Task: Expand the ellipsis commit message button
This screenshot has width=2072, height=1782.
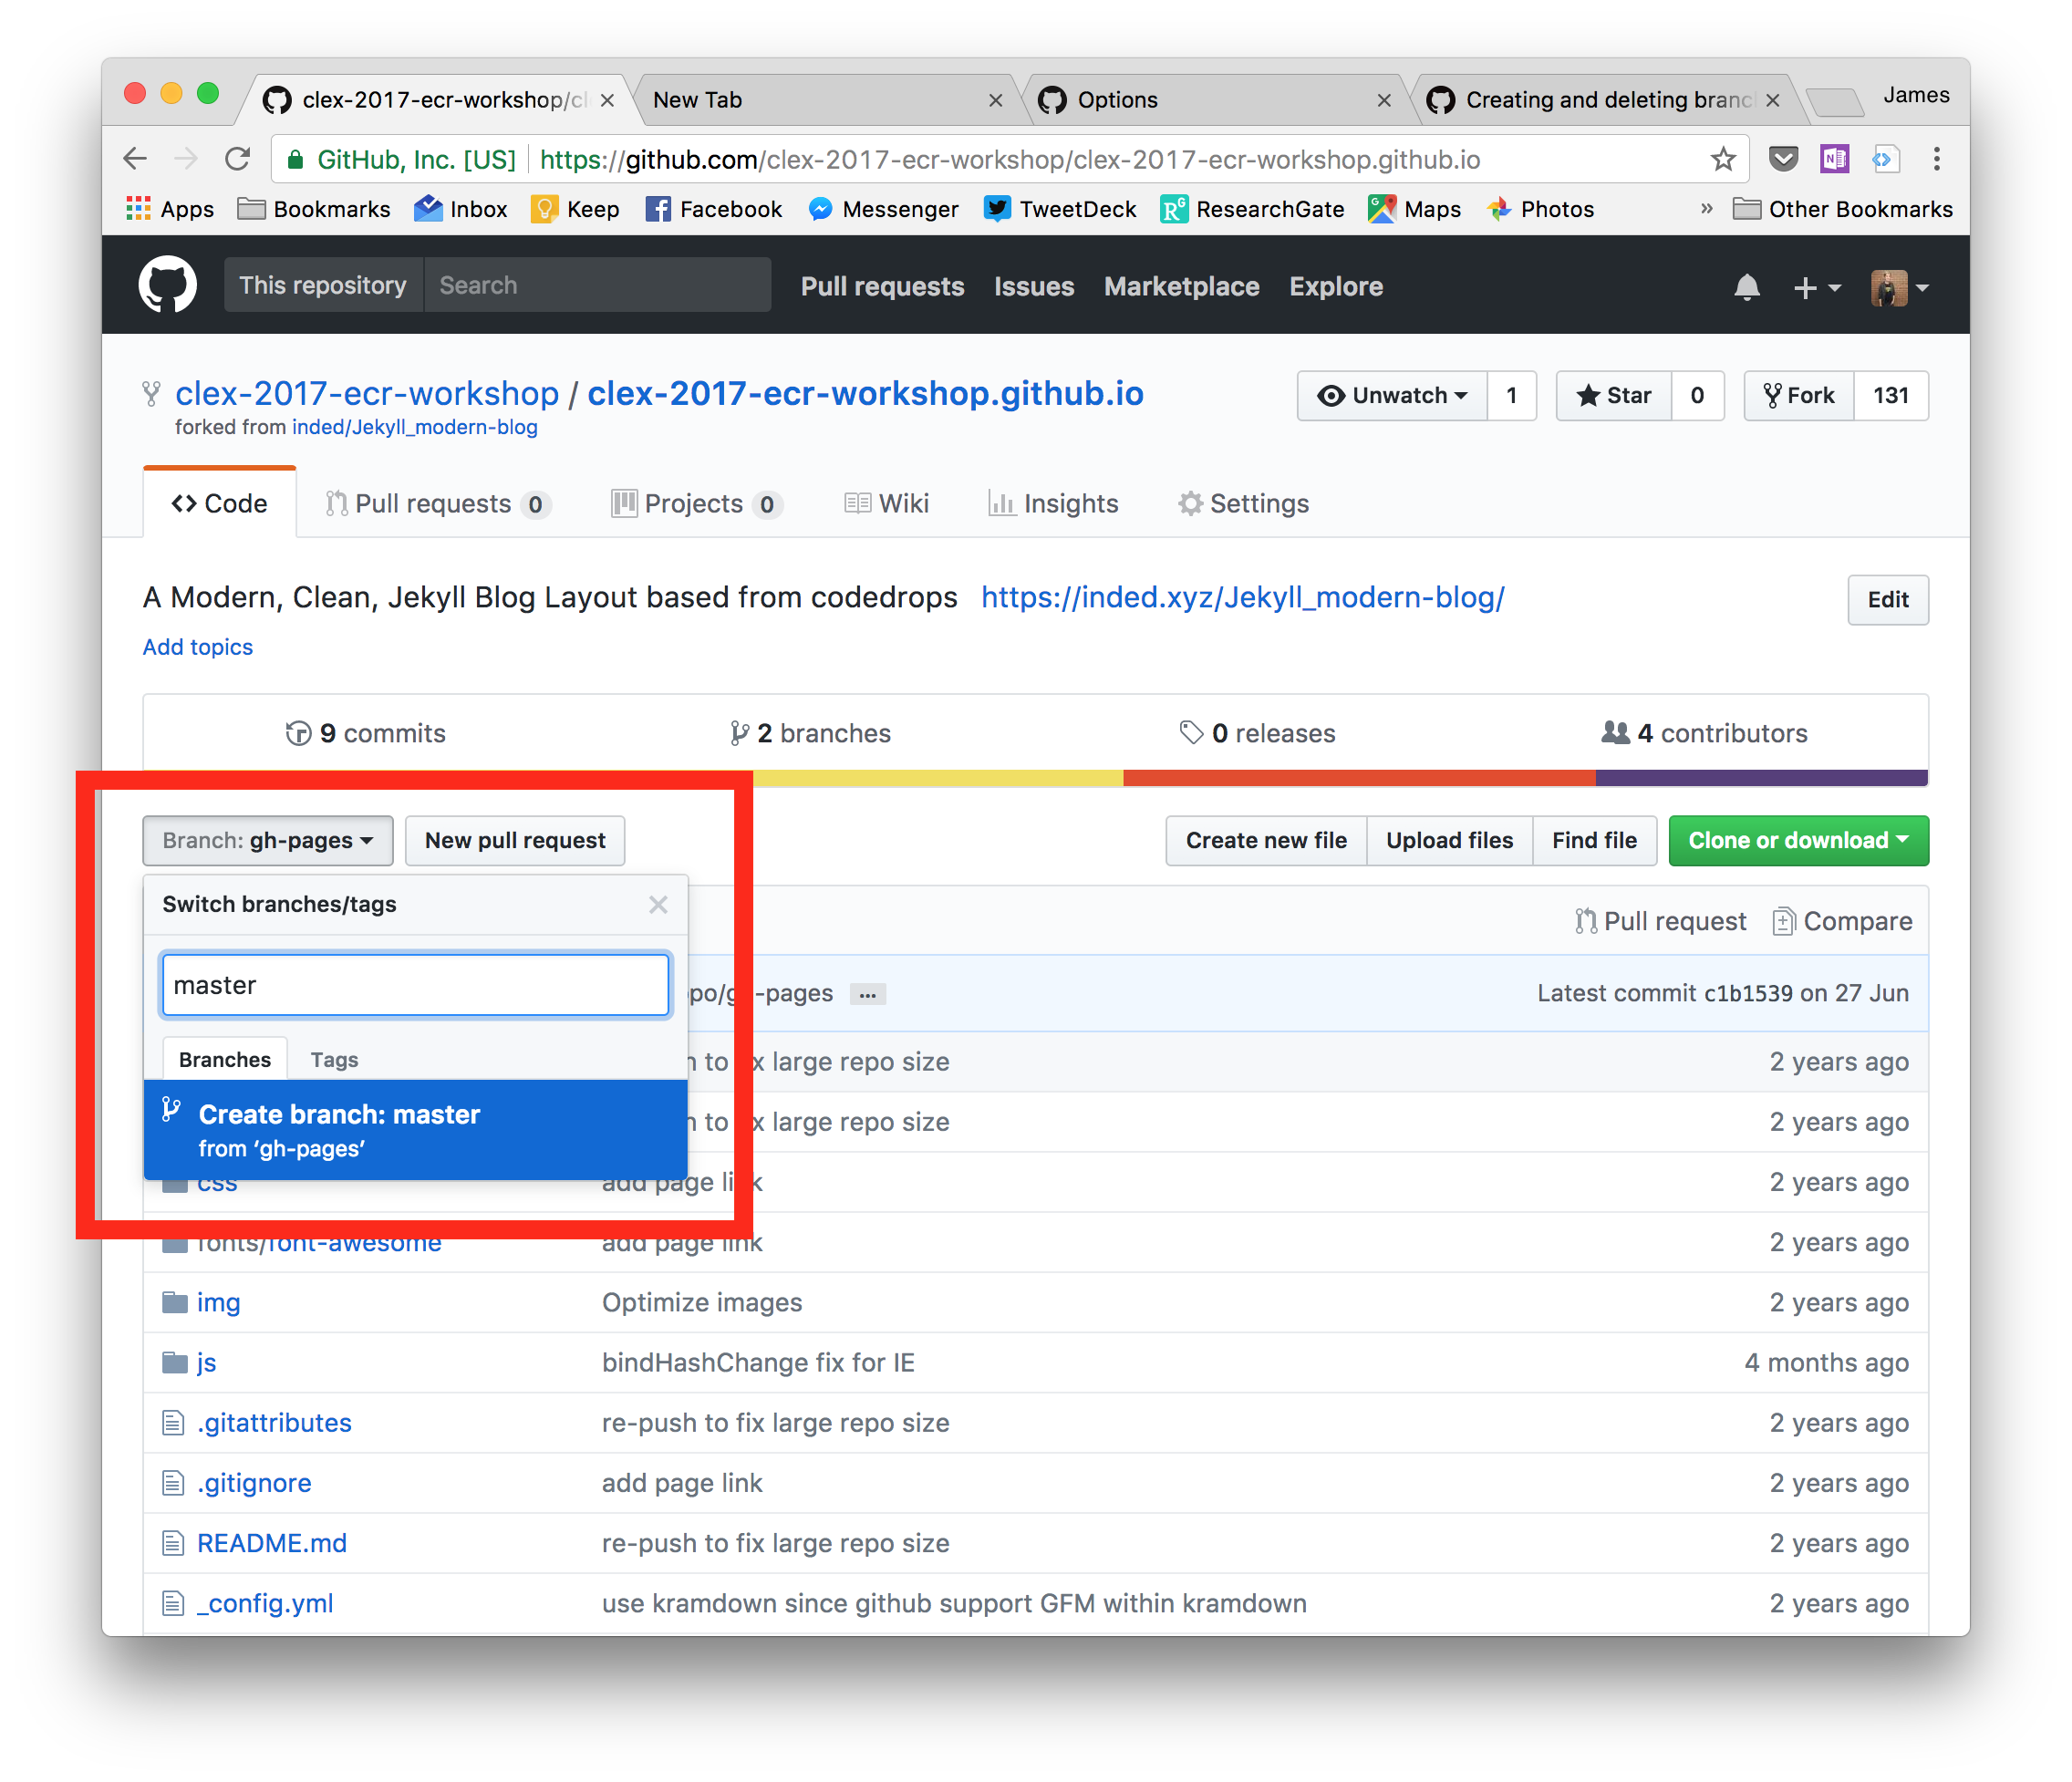Action: 867,994
